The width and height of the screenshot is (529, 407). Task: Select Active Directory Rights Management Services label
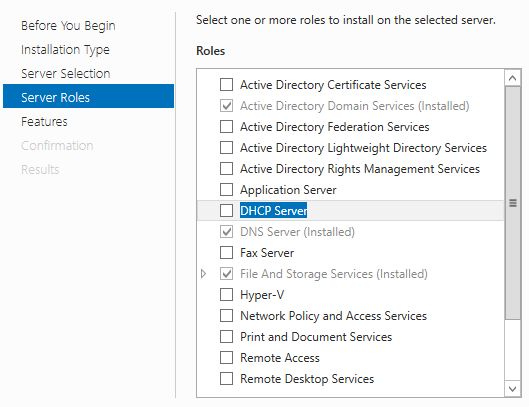[360, 169]
